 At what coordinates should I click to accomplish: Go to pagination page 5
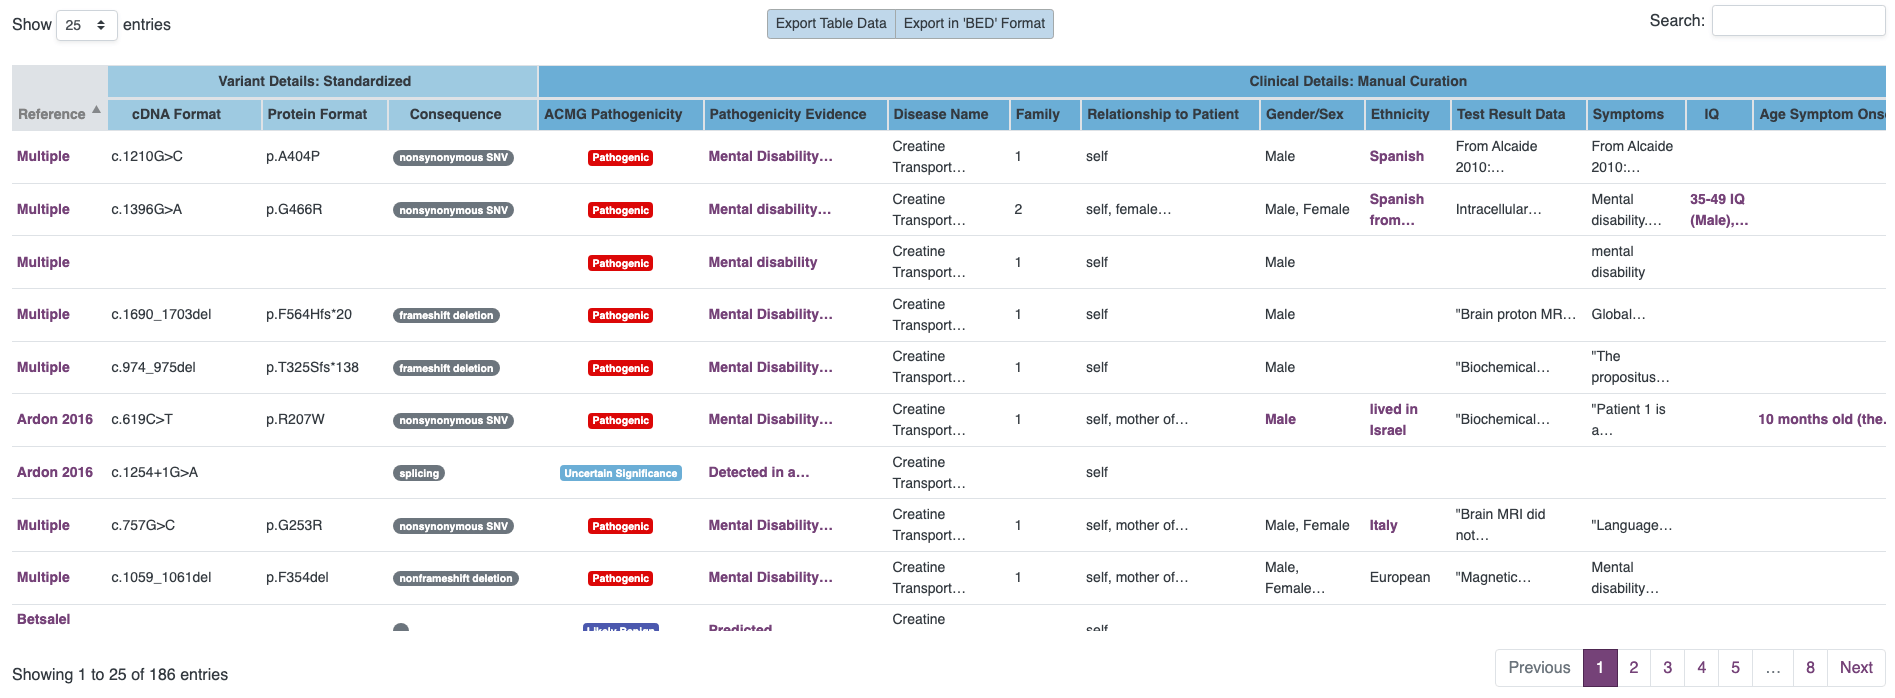1736,668
